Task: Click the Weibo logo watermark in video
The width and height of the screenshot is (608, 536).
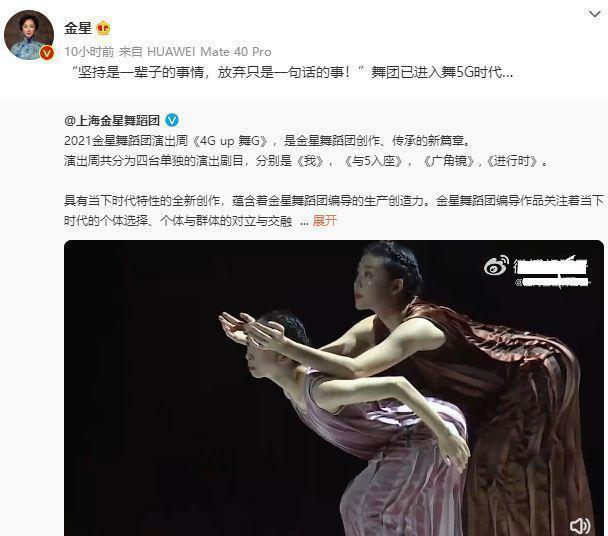Action: click(496, 265)
